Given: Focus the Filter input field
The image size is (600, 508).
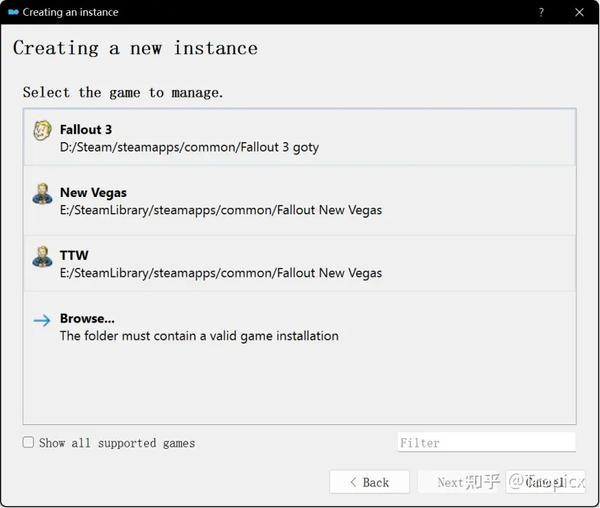Looking at the screenshot, I should [x=487, y=443].
